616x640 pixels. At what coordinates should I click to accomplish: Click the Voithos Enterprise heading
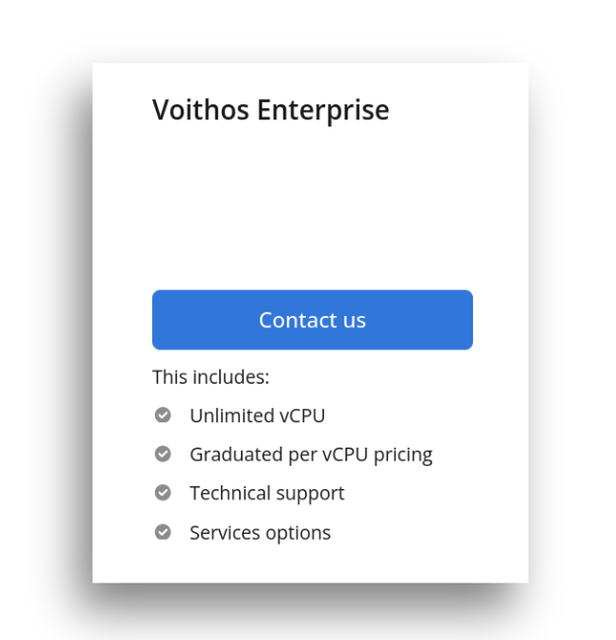pos(270,110)
